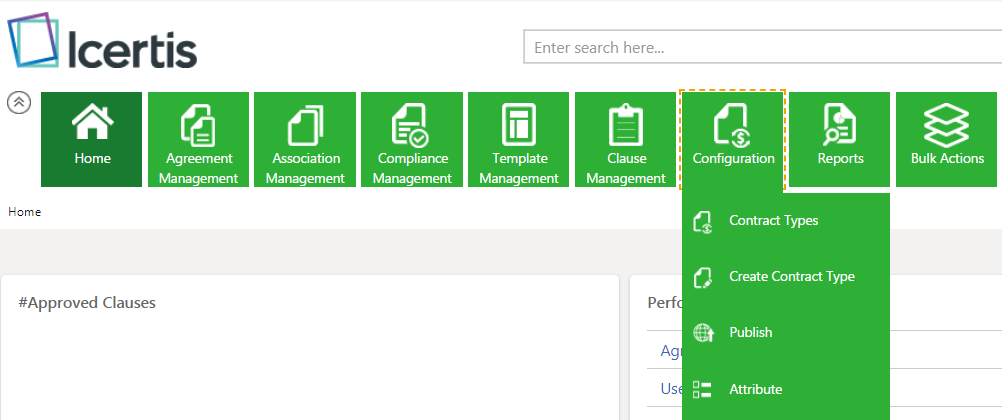This screenshot has width=1002, height=420.
Task: Click the list icon beside Attribute
Action: (702, 389)
